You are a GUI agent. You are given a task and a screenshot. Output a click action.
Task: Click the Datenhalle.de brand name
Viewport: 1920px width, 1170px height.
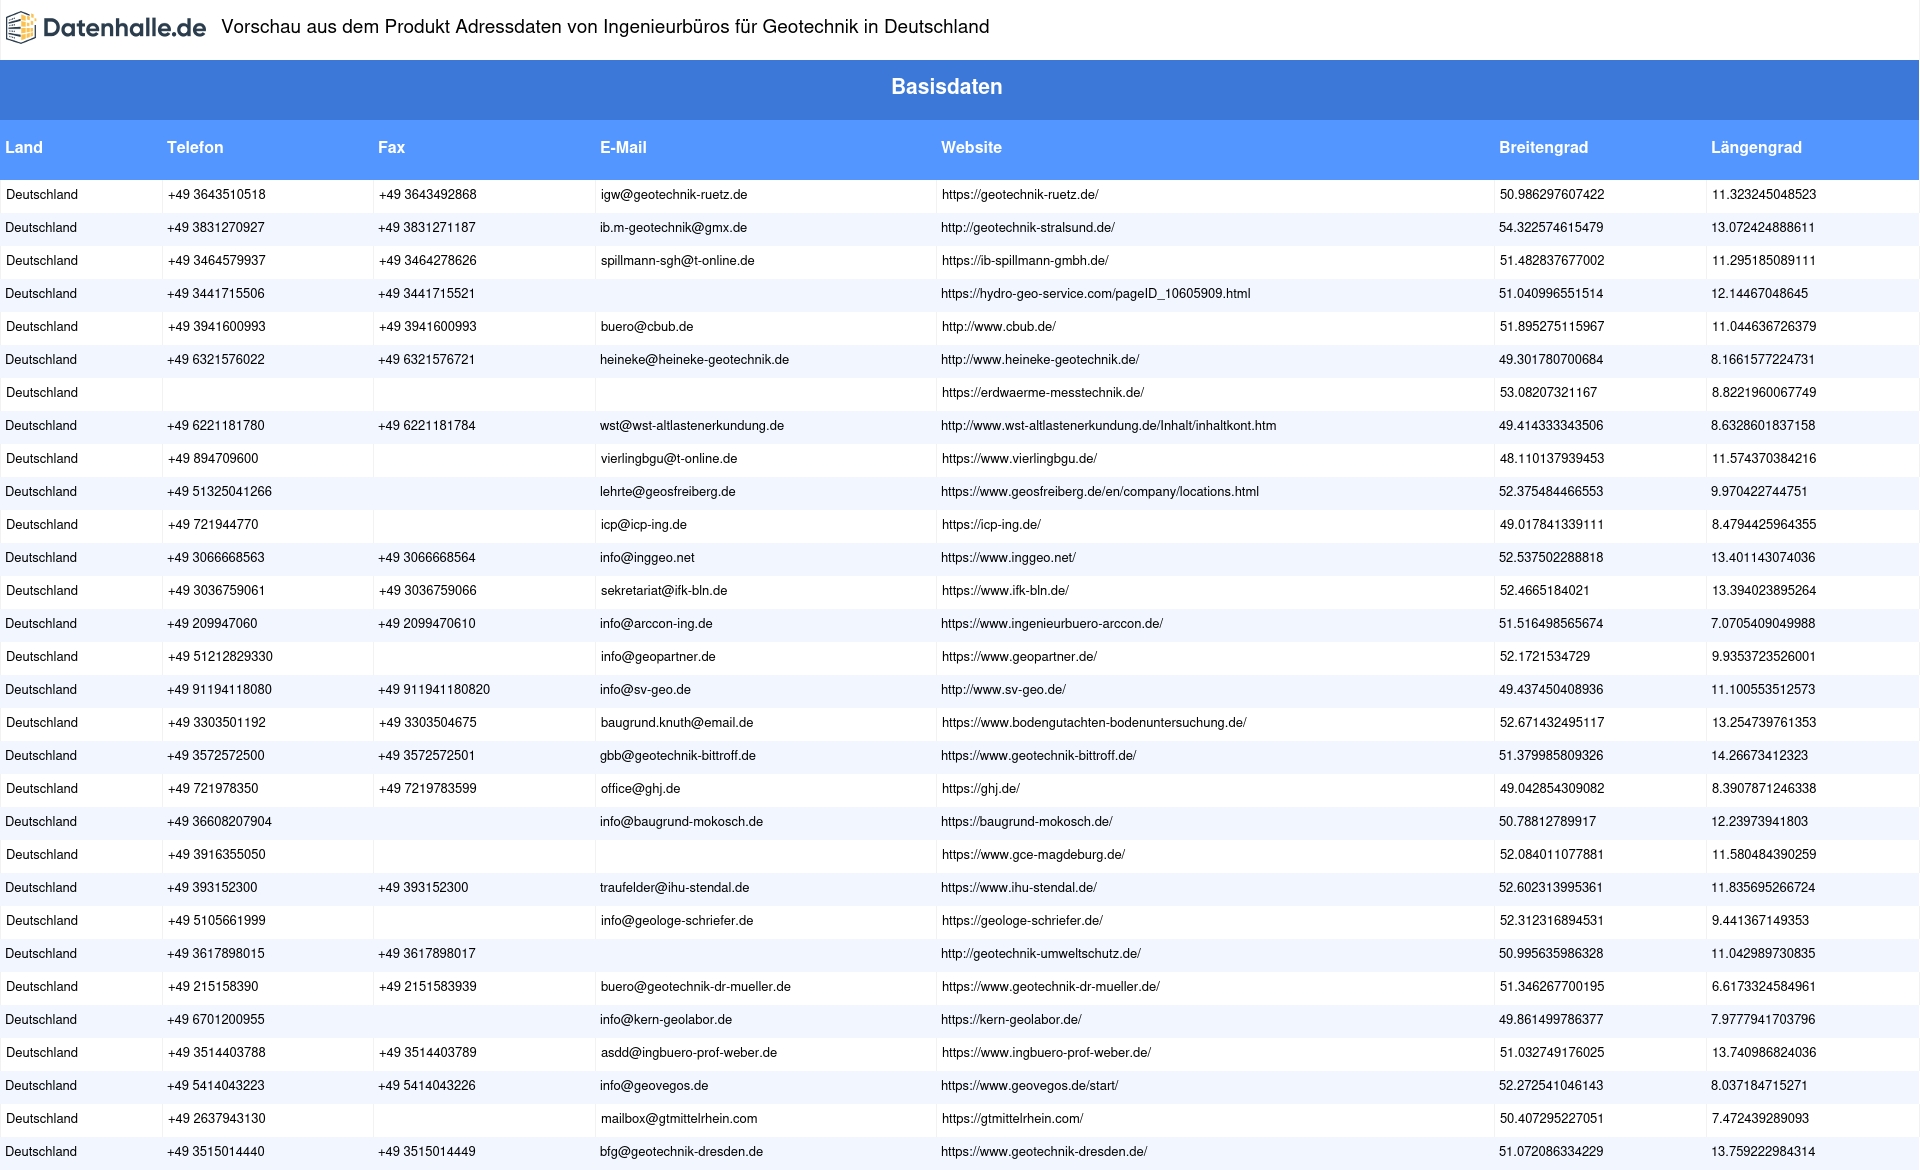point(124,28)
